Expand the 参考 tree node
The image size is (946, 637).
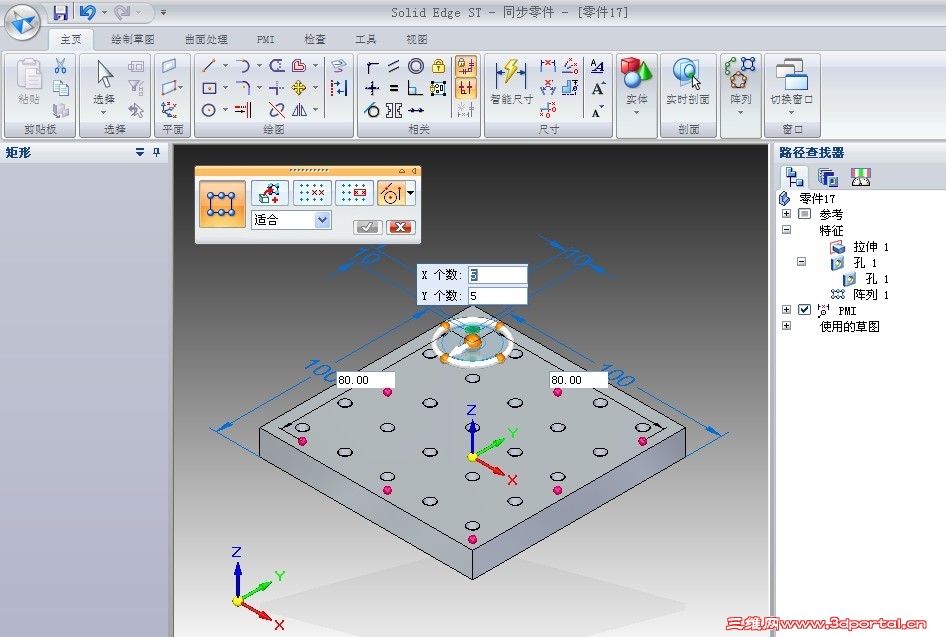[786, 214]
